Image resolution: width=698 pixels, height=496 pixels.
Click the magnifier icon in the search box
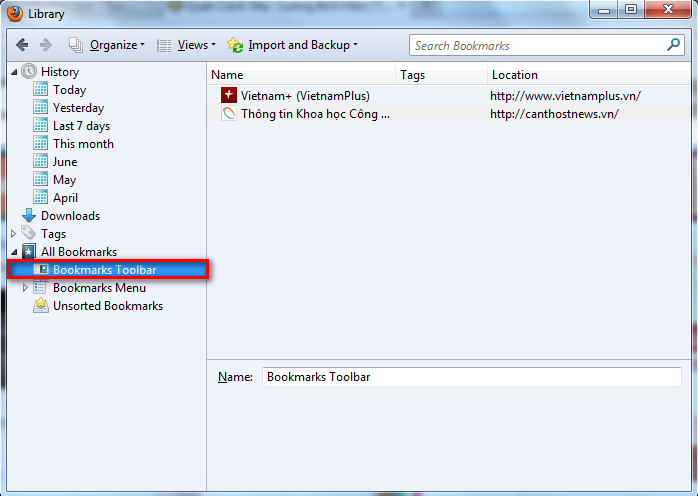click(x=674, y=45)
